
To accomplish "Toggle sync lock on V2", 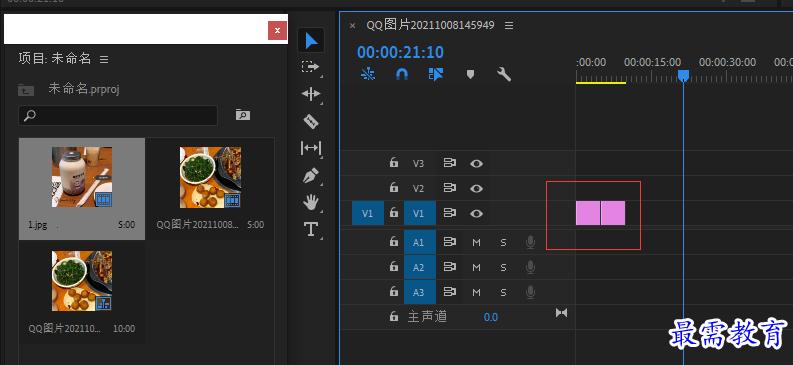I will coord(450,188).
